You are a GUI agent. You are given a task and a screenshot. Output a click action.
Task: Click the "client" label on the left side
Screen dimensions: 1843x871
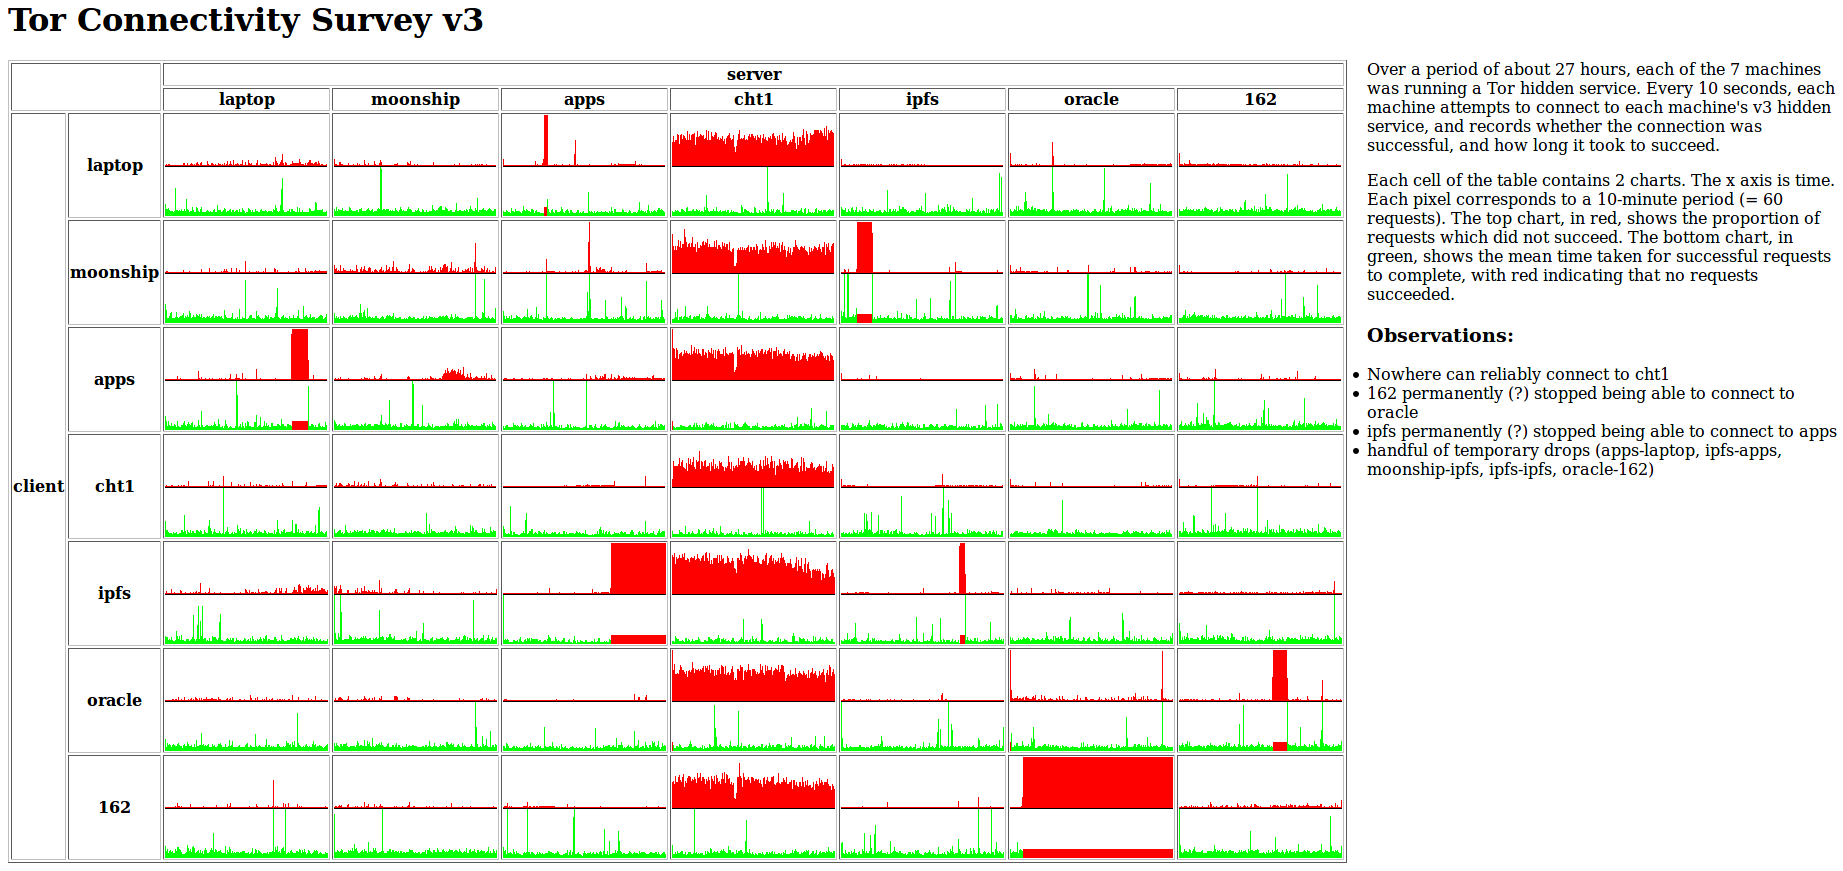point(39,486)
